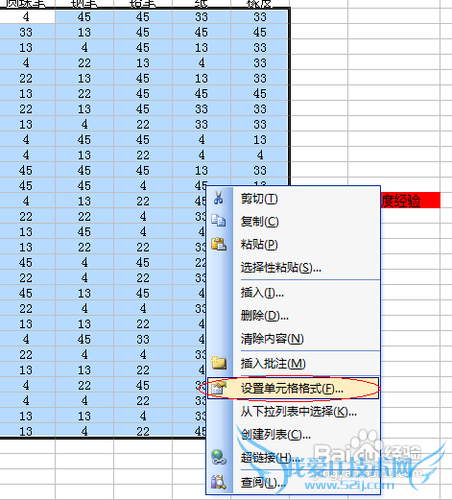
Task: Open 选择性粘贴(S)... dialog
Action: coord(293,267)
